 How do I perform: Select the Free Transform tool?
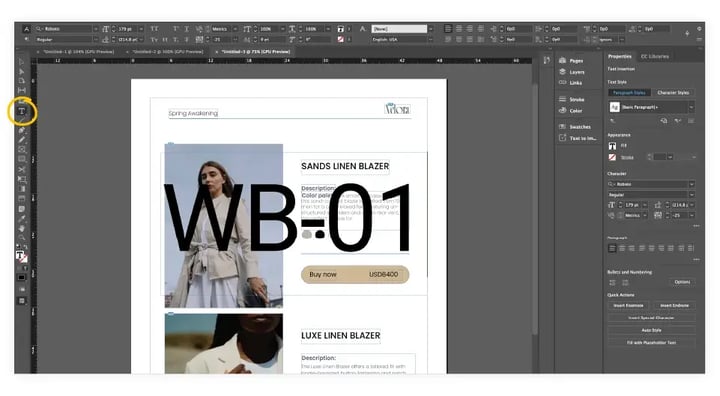coord(22,180)
